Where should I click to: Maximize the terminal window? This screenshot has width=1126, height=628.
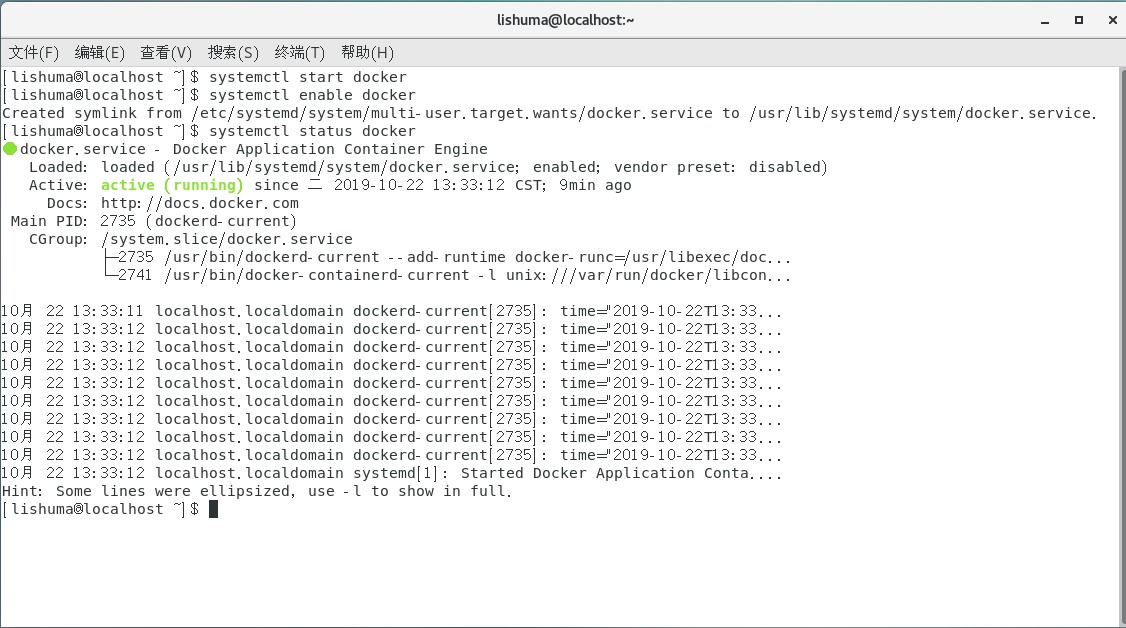tap(1078, 20)
